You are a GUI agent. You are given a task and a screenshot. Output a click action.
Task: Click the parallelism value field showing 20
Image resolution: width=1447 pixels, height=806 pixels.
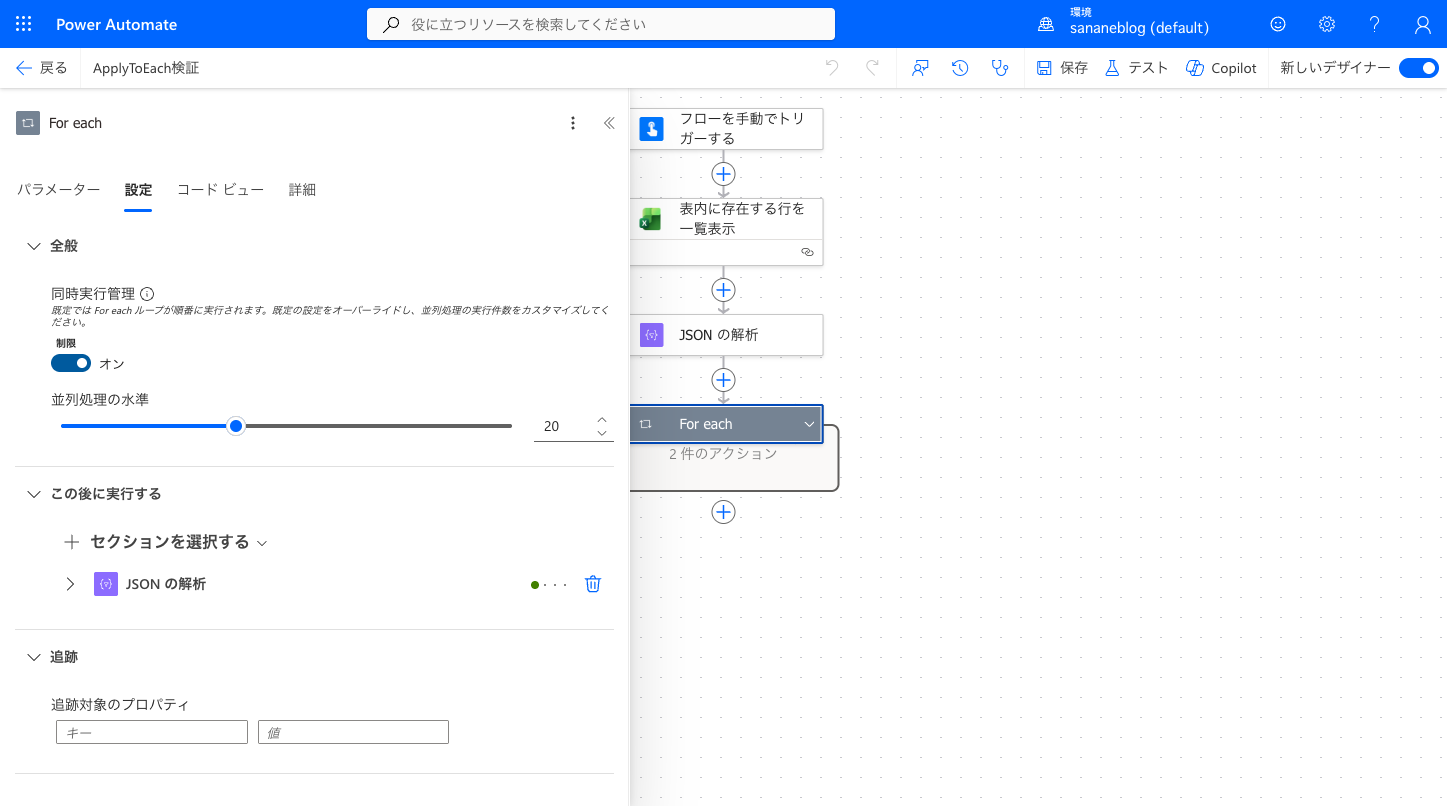[x=562, y=426]
